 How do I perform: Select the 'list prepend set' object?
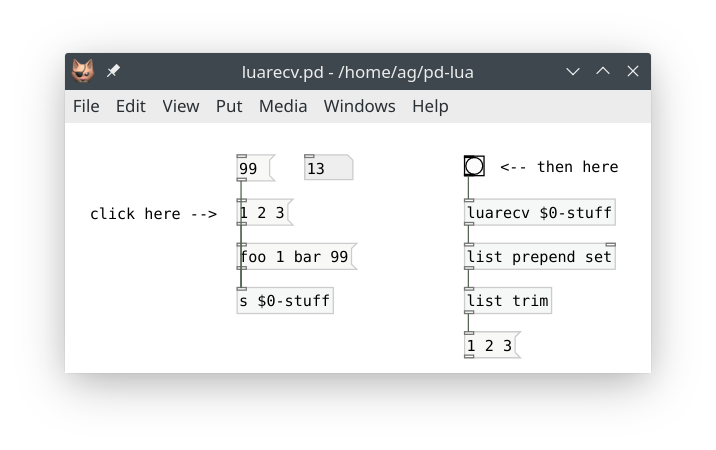click(x=539, y=257)
